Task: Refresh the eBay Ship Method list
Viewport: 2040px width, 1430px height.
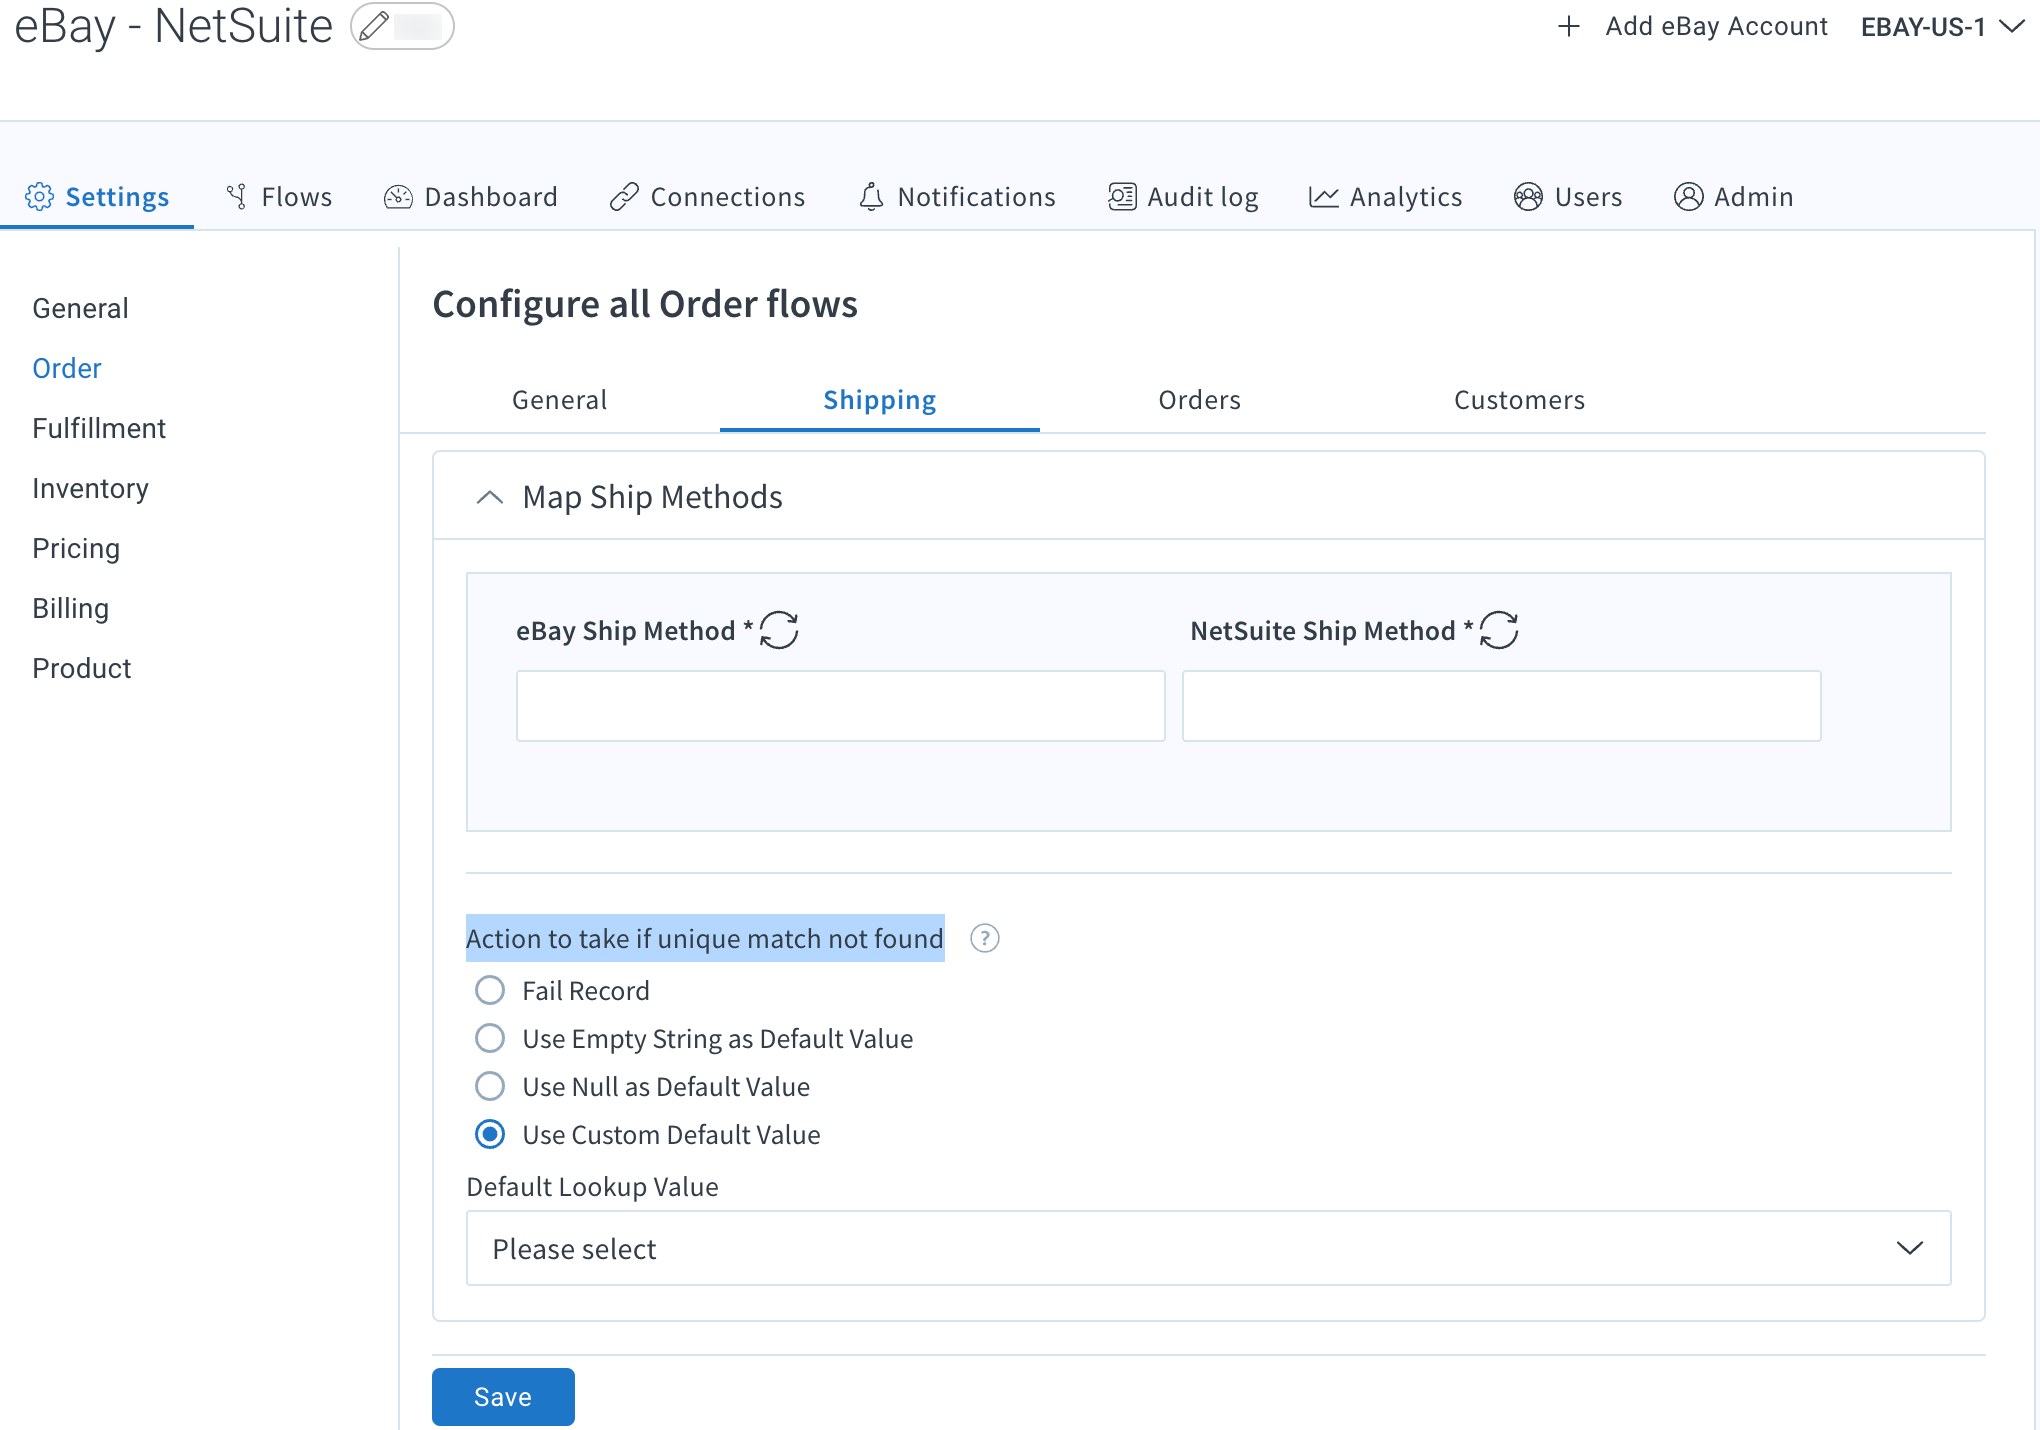Action: coord(779,630)
